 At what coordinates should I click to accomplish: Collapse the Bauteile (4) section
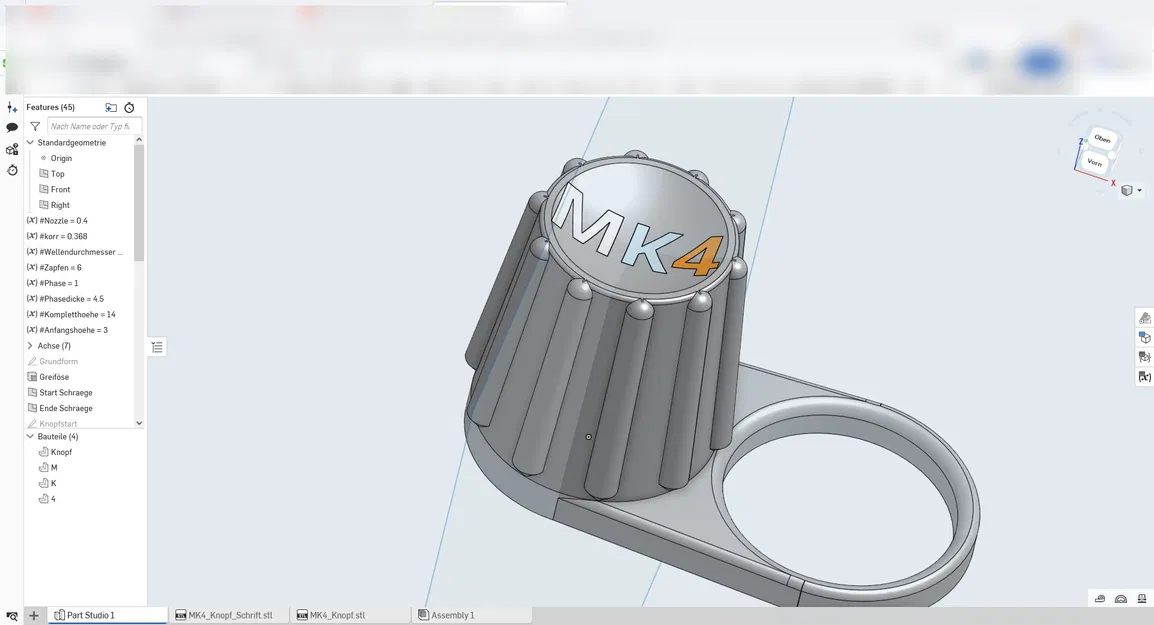pos(29,436)
